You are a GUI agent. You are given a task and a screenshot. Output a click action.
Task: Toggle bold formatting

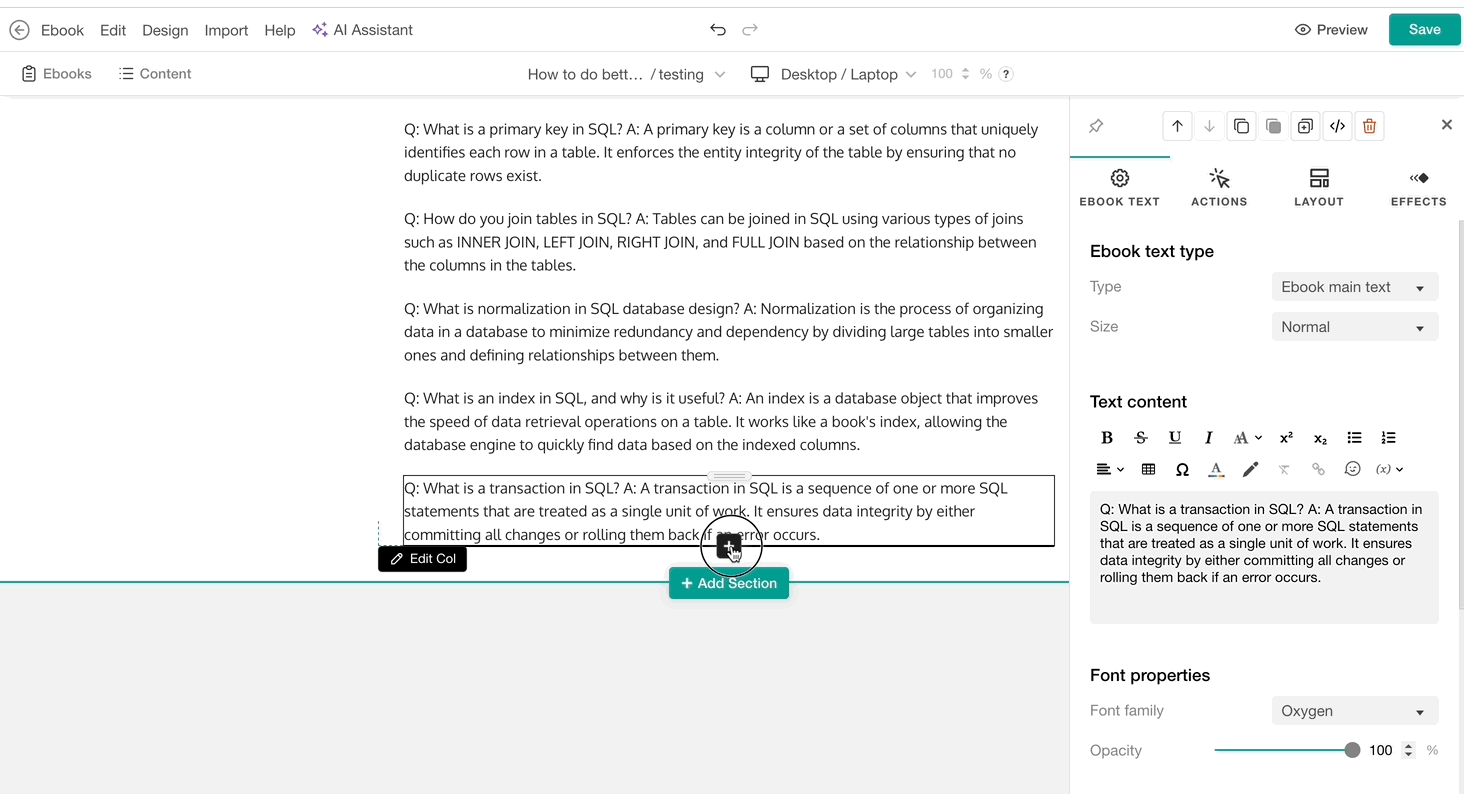click(x=1107, y=438)
